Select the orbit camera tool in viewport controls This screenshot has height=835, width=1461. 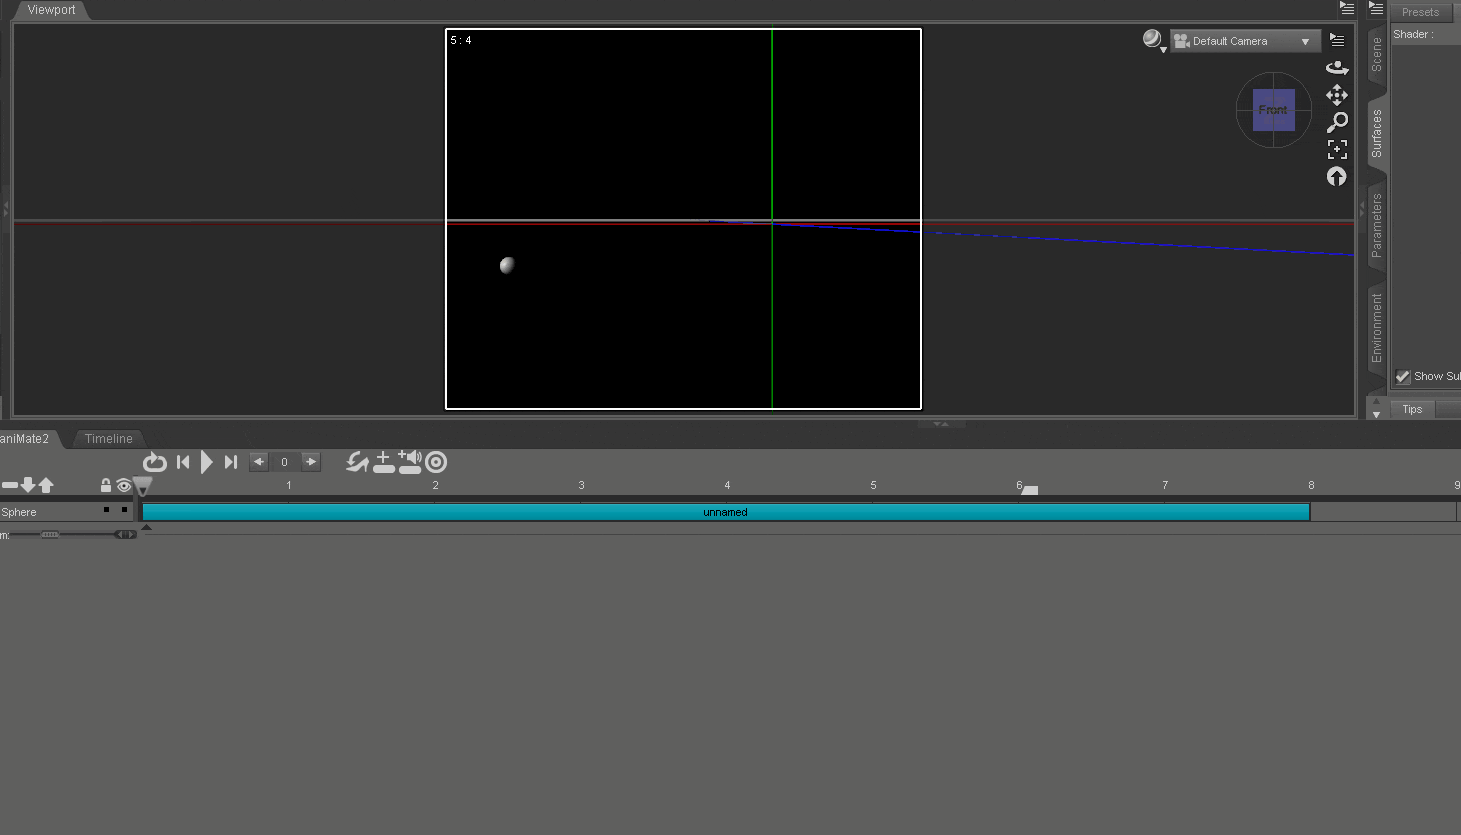(x=1337, y=67)
